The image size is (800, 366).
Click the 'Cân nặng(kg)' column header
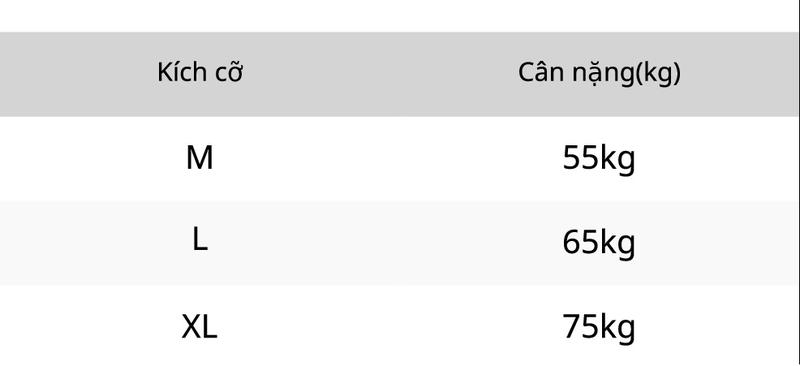[599, 74]
